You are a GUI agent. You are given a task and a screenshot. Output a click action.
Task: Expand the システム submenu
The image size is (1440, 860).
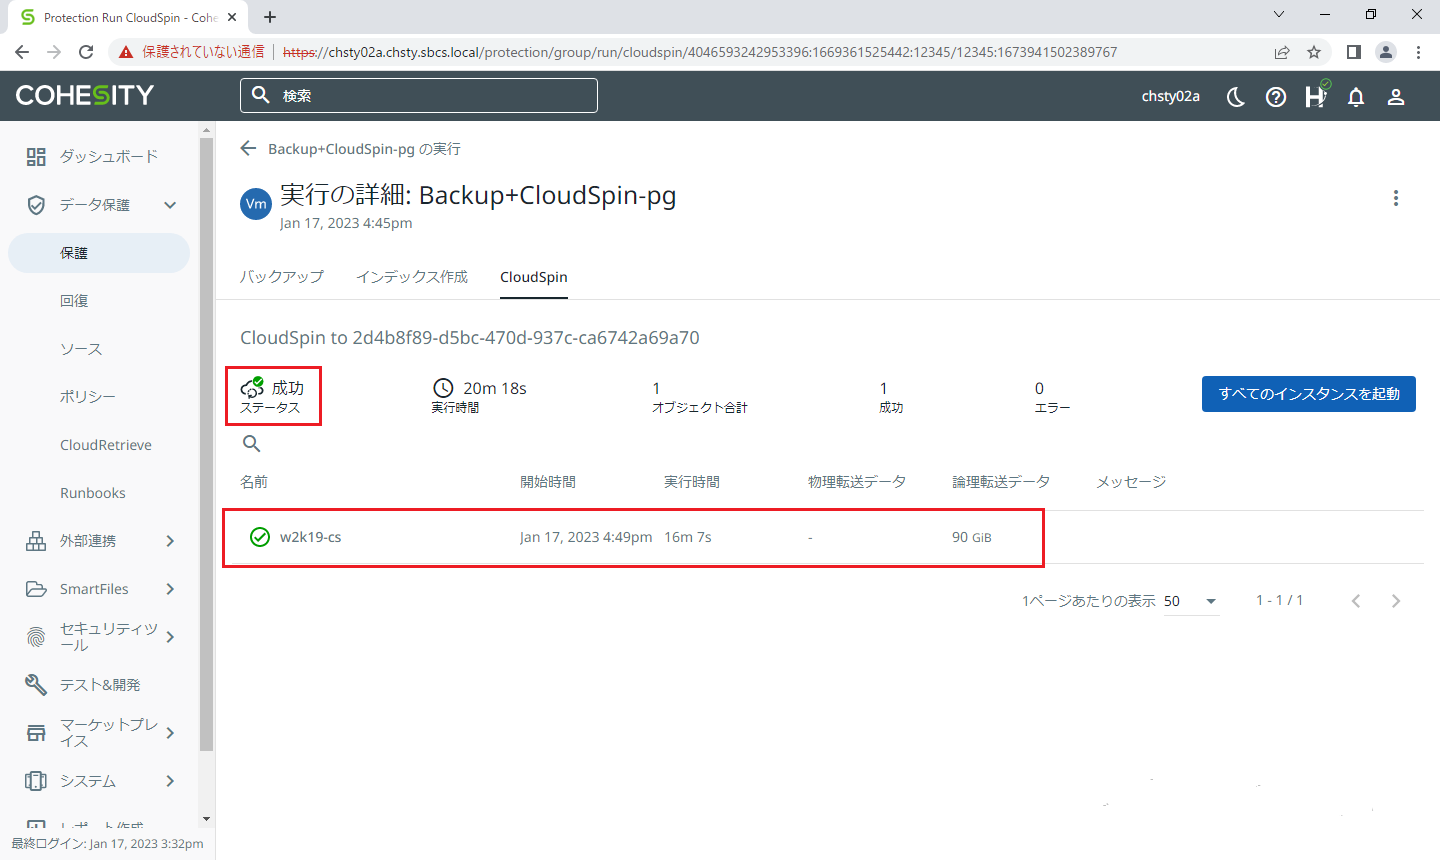(170, 781)
